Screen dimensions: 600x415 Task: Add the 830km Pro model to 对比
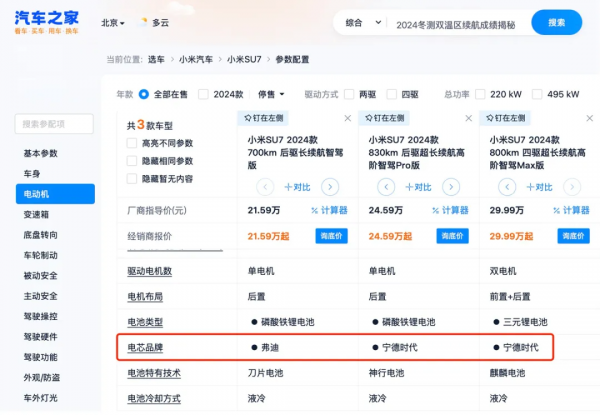point(418,187)
